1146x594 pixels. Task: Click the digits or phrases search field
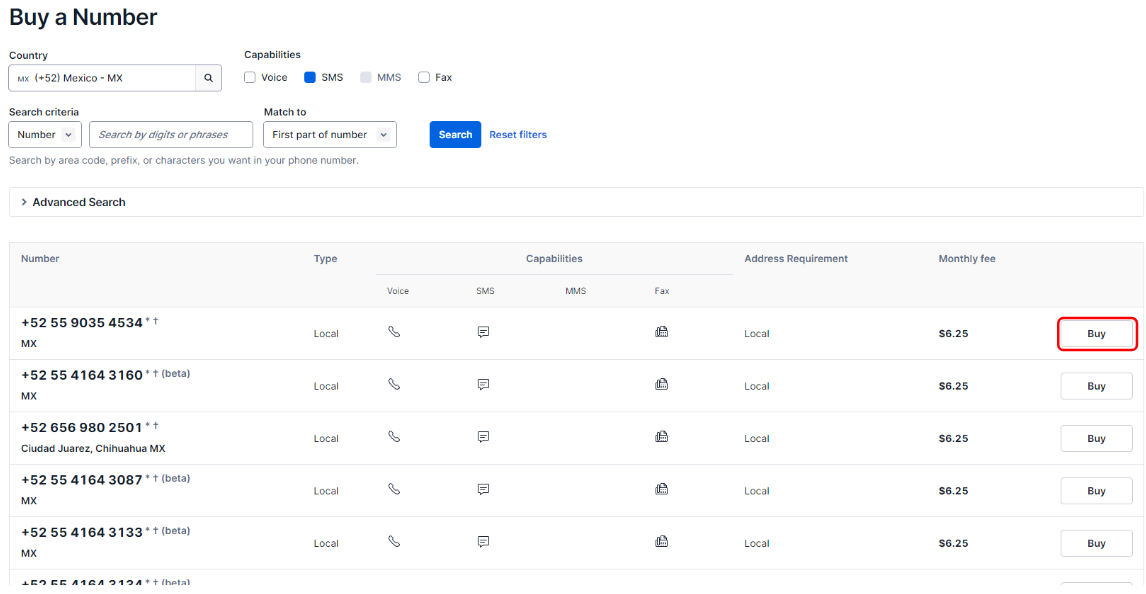click(169, 135)
